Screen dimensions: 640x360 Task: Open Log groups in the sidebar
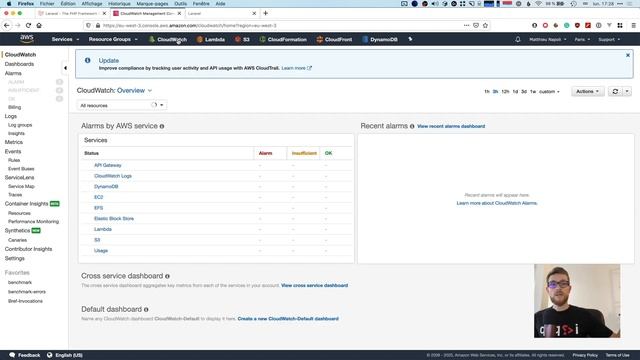[x=20, y=125]
